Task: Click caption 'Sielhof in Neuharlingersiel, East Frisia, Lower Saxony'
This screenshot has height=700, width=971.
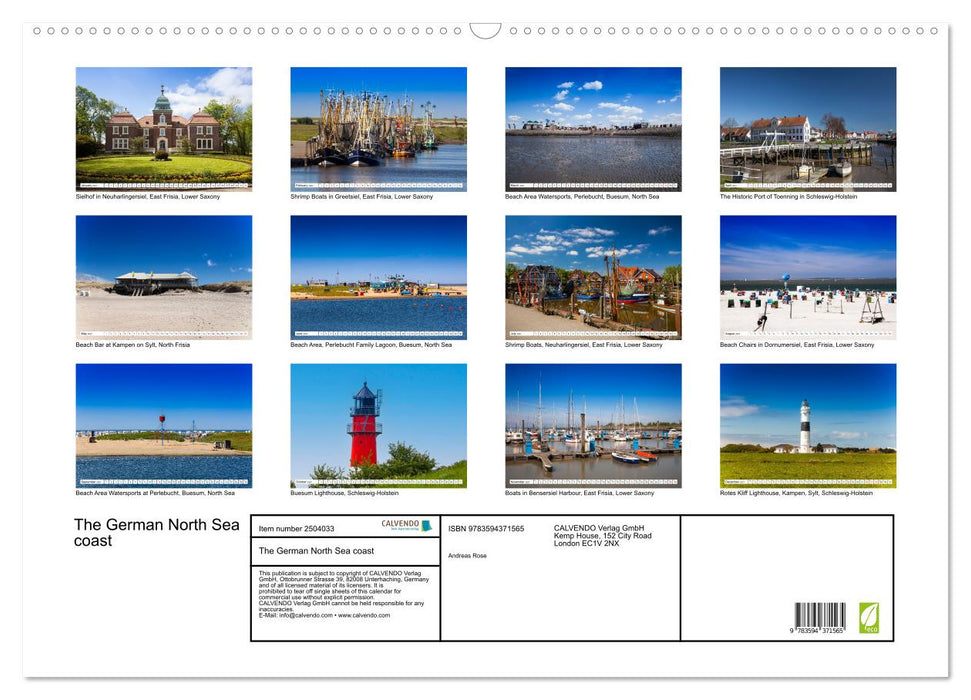Action: pos(148,196)
